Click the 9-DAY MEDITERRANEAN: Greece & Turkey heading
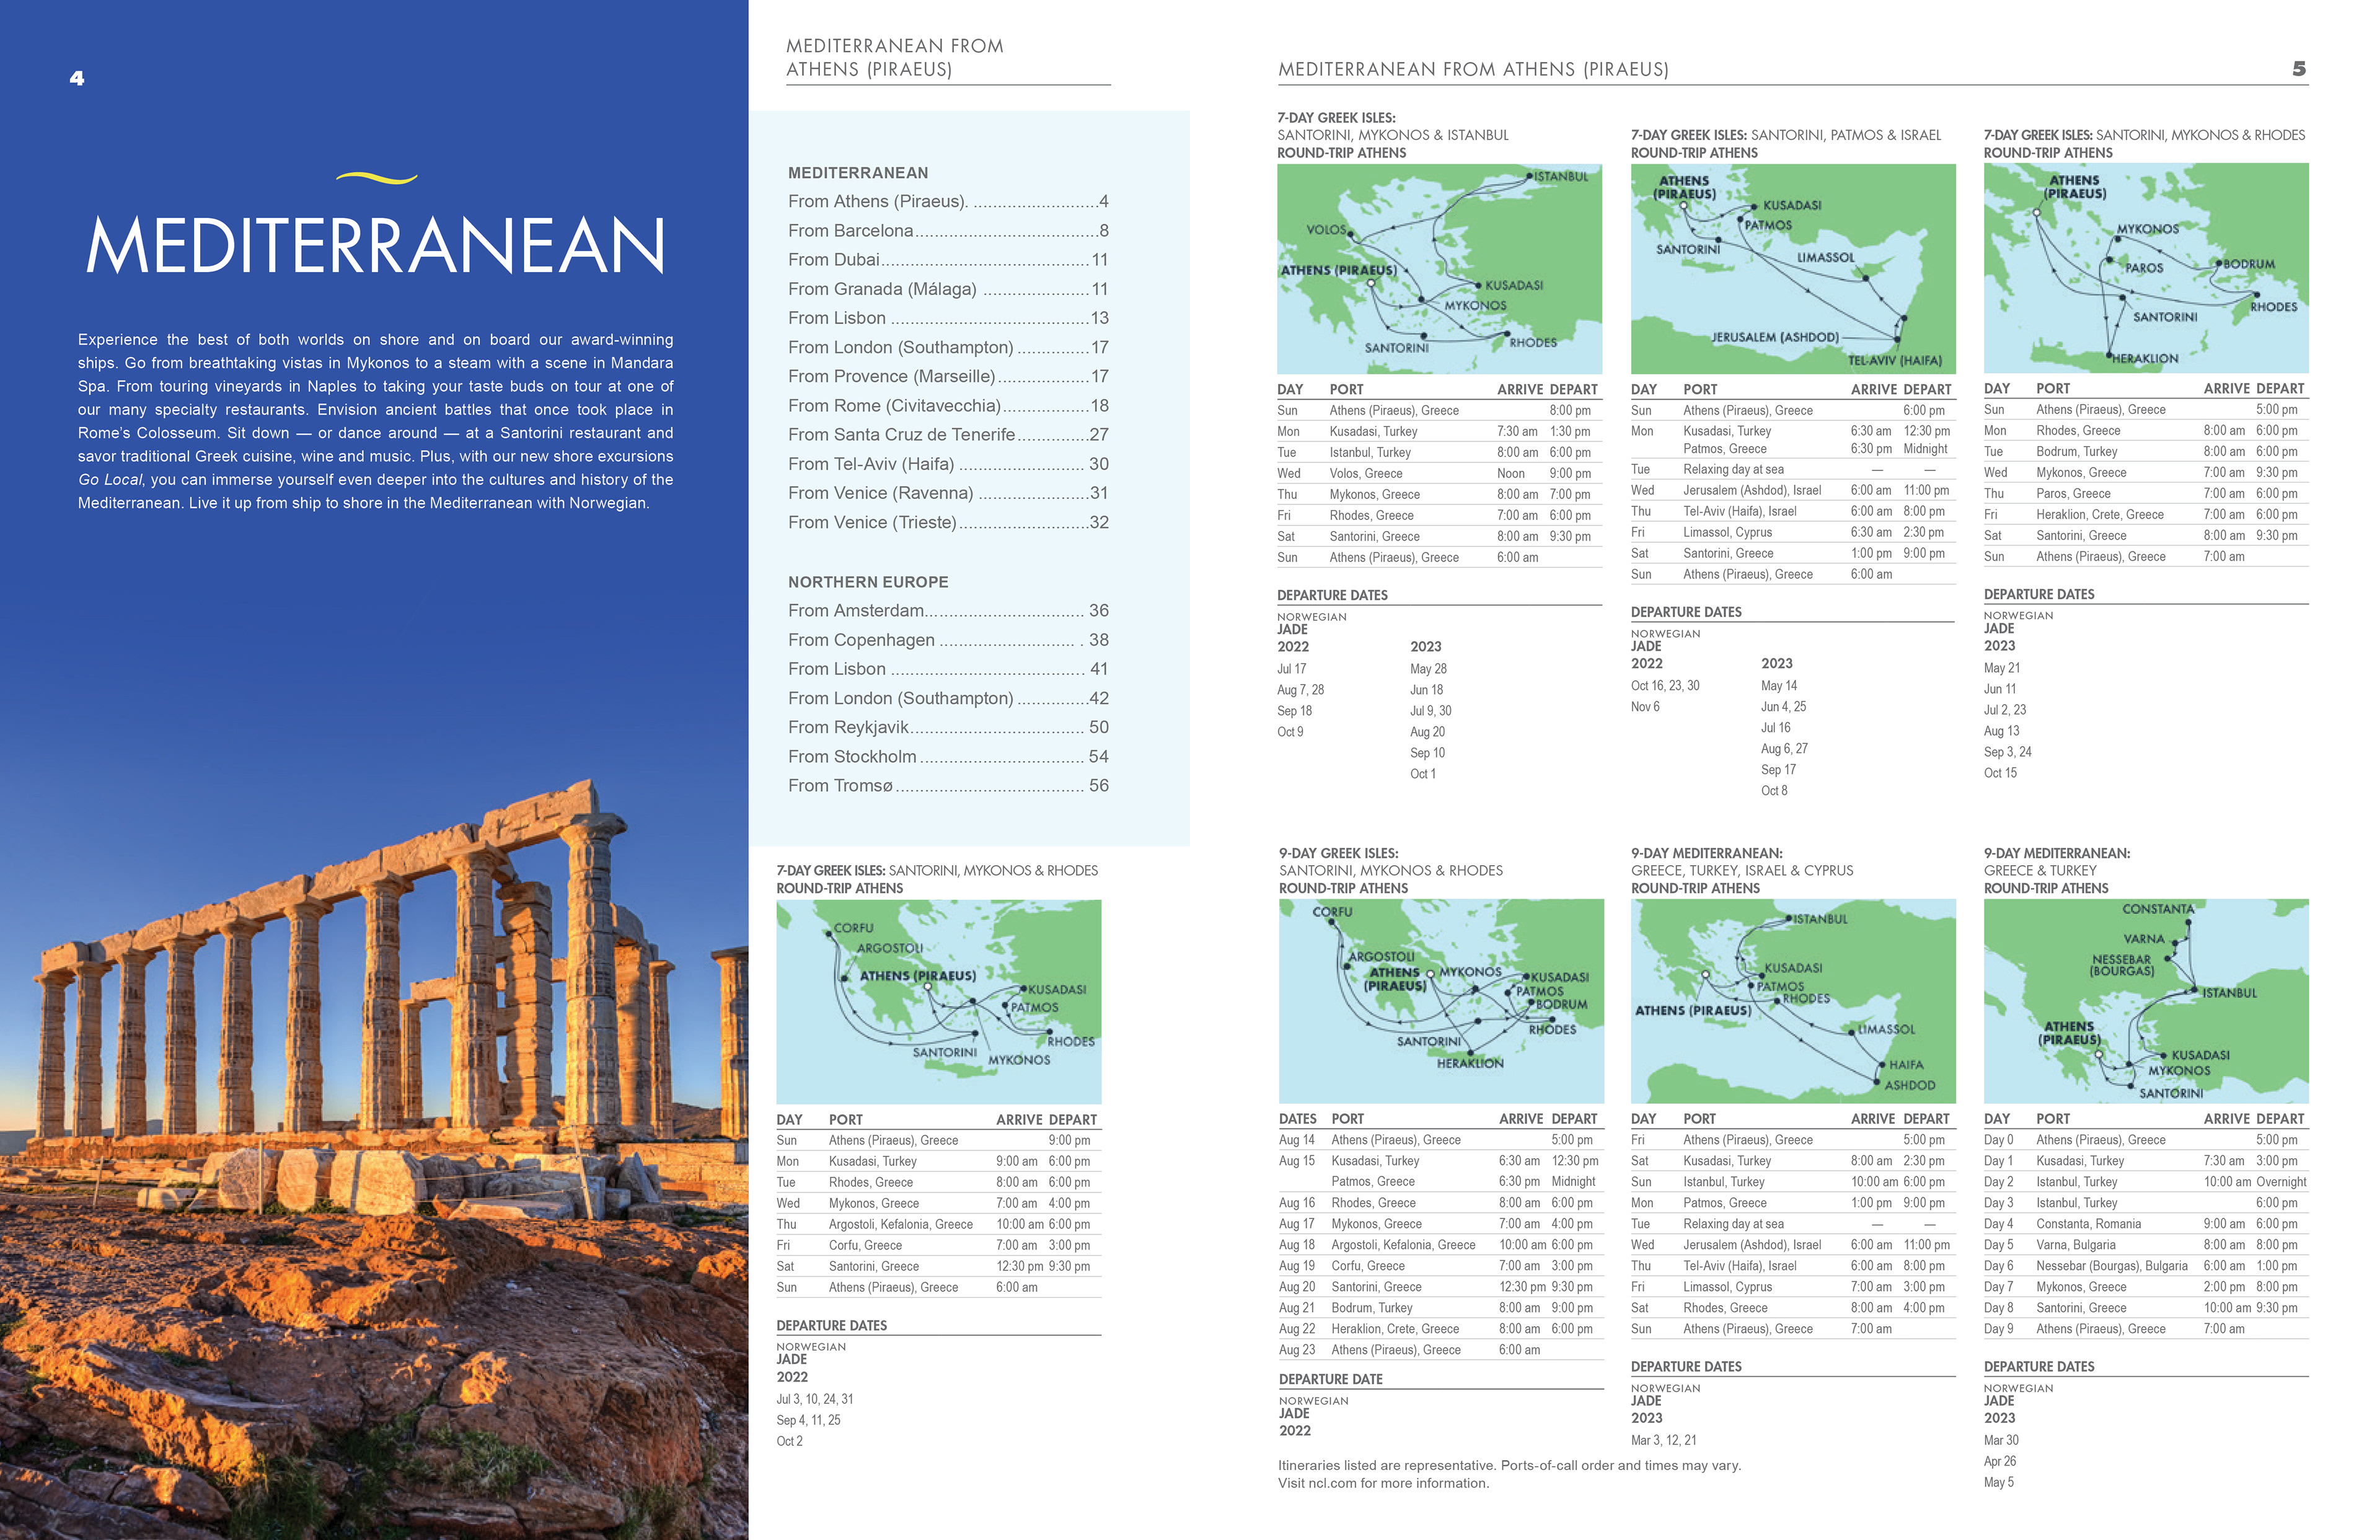This screenshot has height=1540, width=2380. 2057,871
